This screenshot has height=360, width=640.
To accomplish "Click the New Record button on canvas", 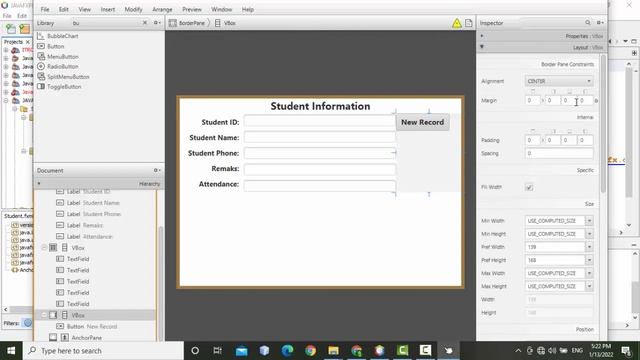I will pos(422,122).
